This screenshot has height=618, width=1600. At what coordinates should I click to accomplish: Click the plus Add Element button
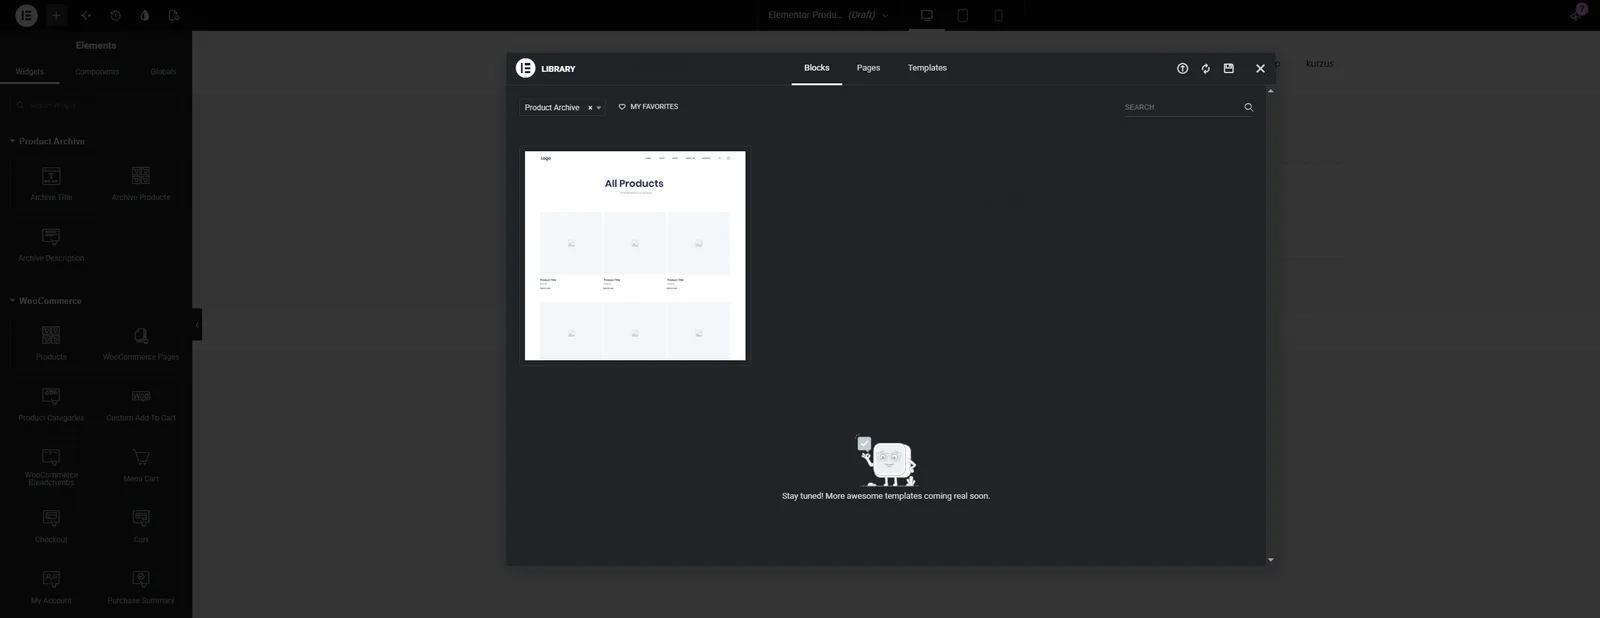tap(56, 15)
